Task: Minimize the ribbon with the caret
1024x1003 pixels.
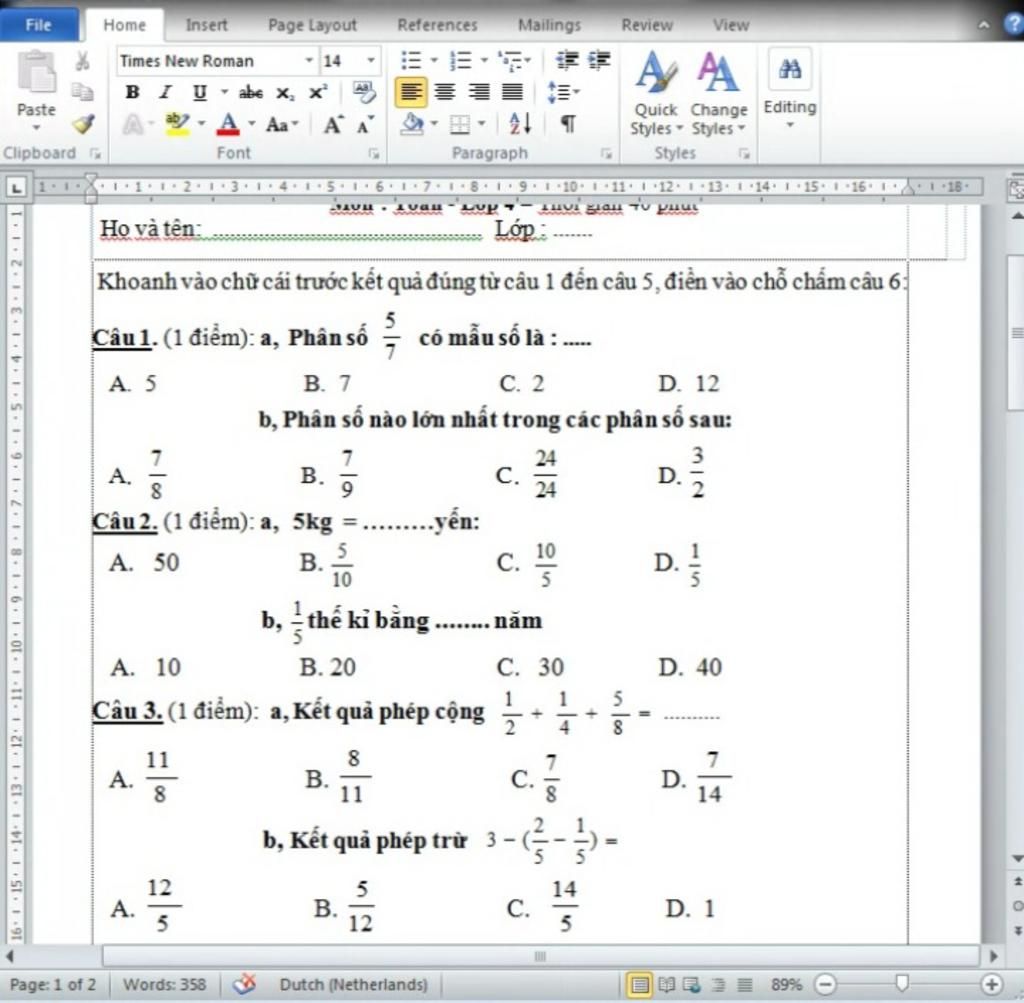Action: click(984, 25)
